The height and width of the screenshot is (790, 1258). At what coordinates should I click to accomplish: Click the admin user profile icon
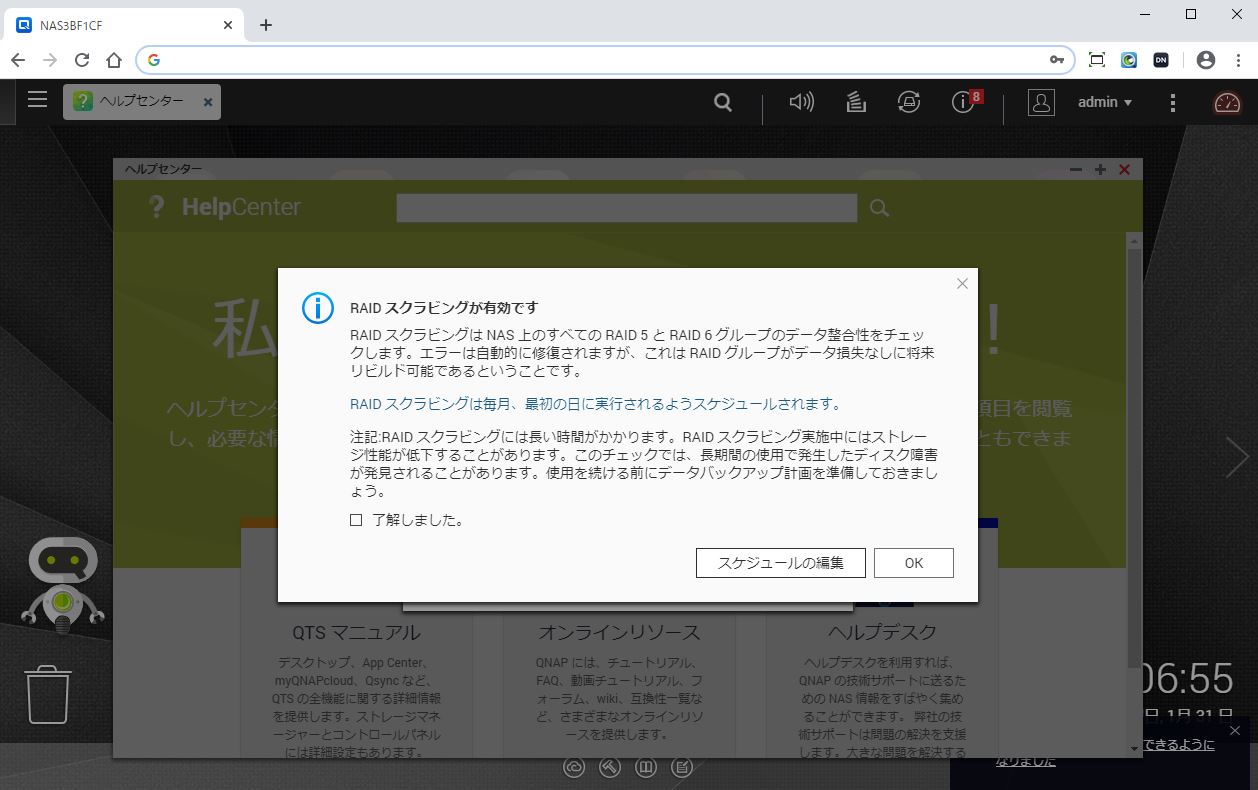tap(1041, 102)
